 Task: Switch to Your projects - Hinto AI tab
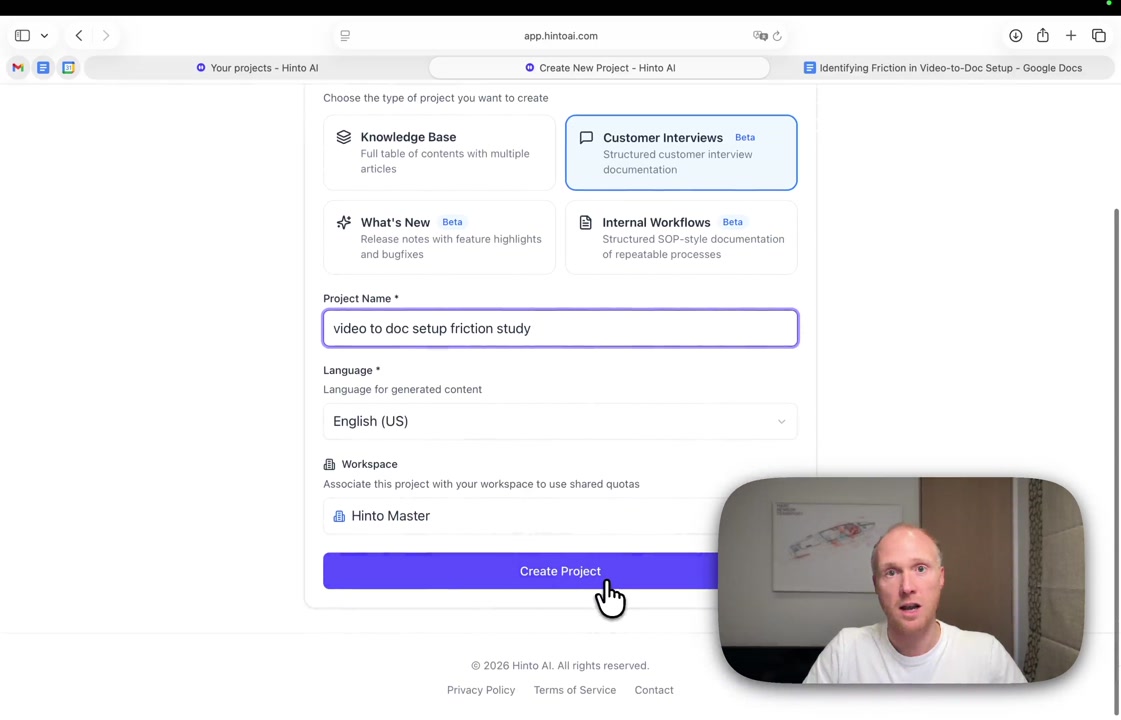click(257, 68)
